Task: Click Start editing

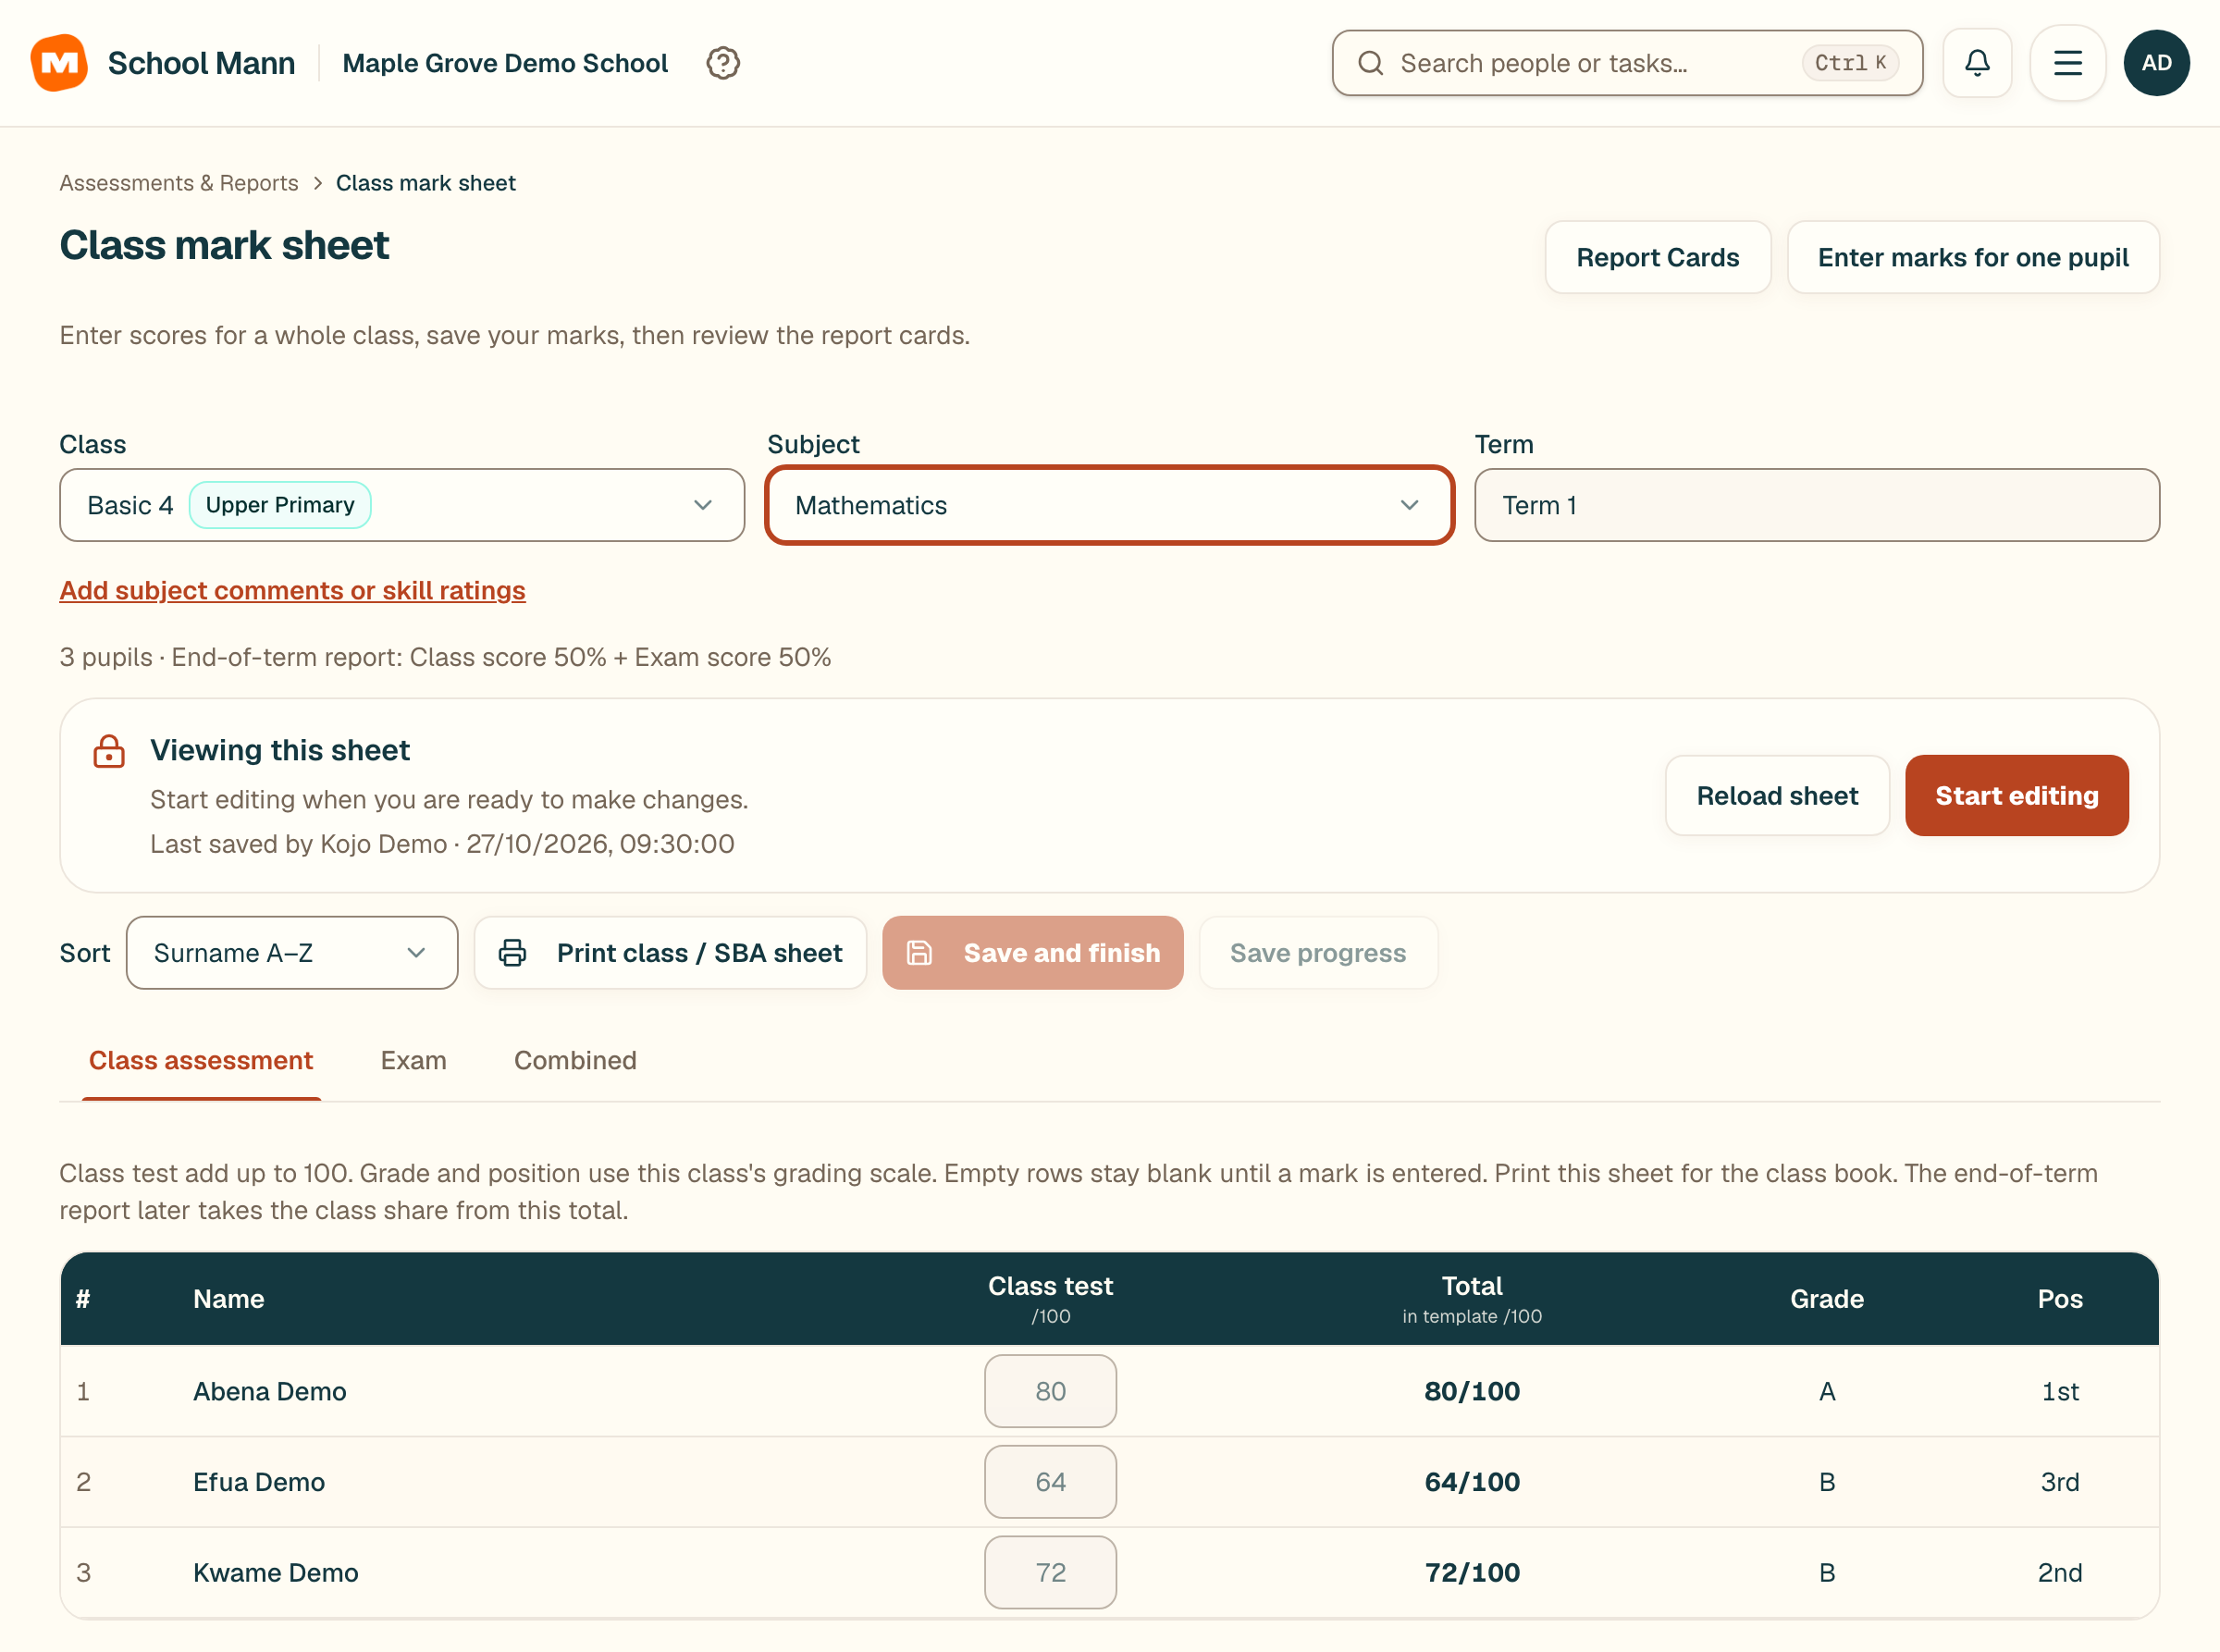Action: click(2017, 796)
